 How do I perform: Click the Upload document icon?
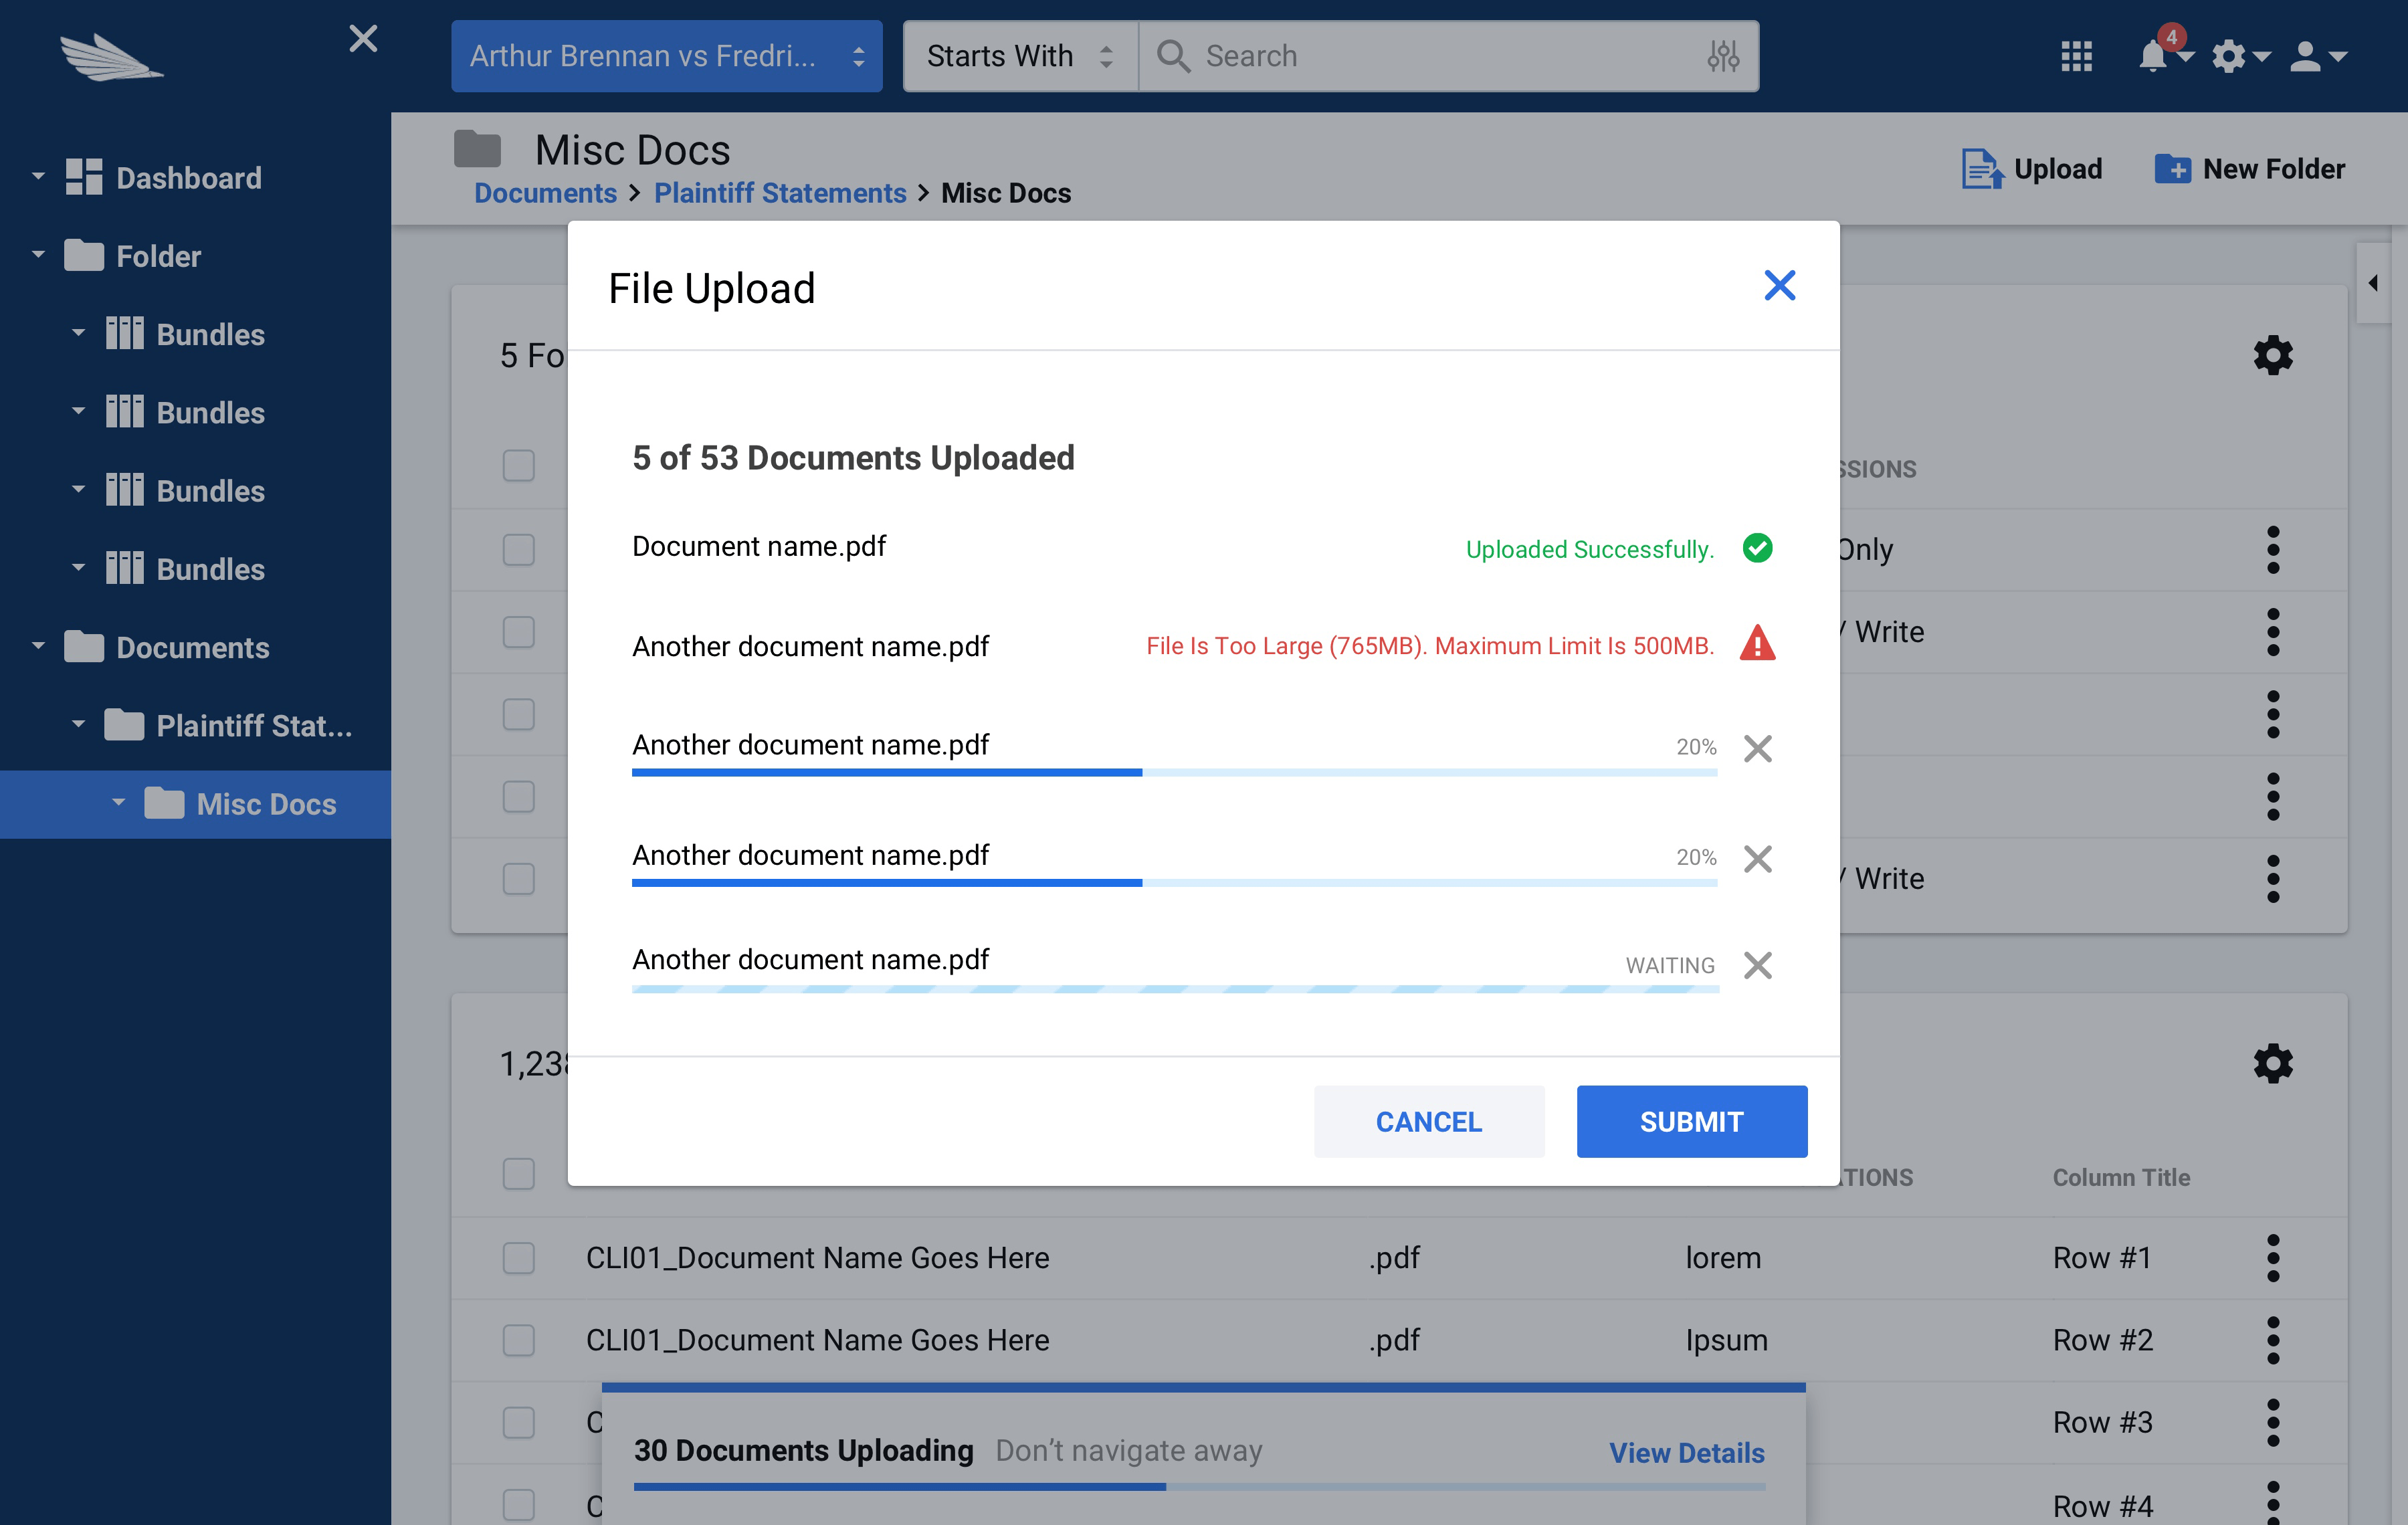coord(1982,169)
